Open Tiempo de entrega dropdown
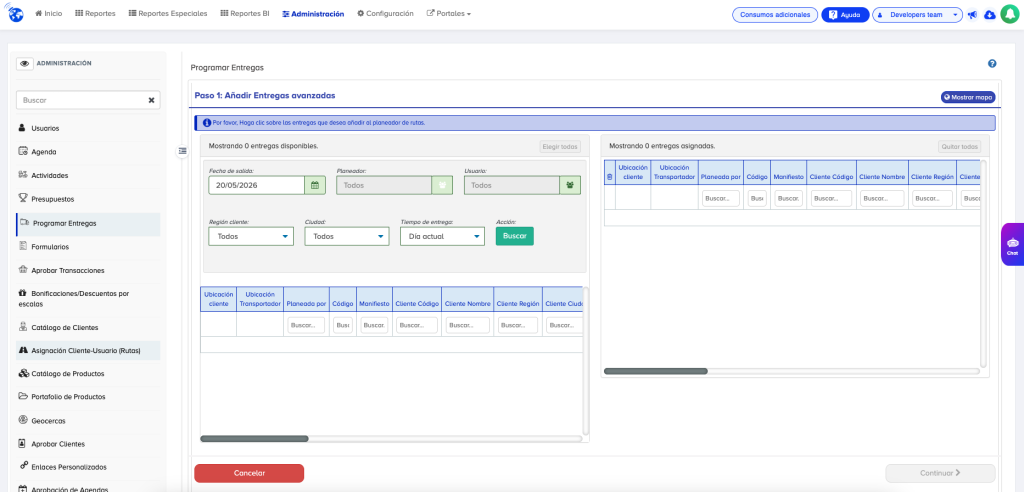The height and width of the screenshot is (492, 1024). pyautogui.click(x=442, y=237)
